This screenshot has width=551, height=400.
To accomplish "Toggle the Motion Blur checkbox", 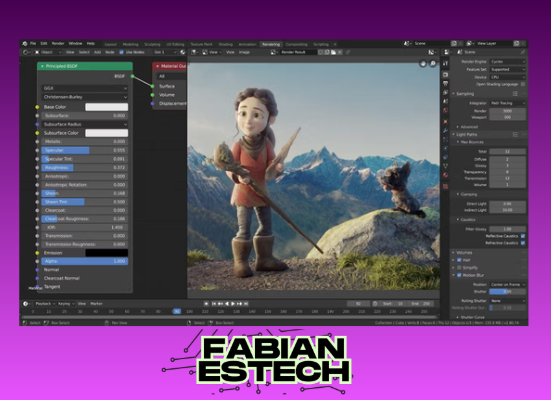I will click(x=459, y=275).
